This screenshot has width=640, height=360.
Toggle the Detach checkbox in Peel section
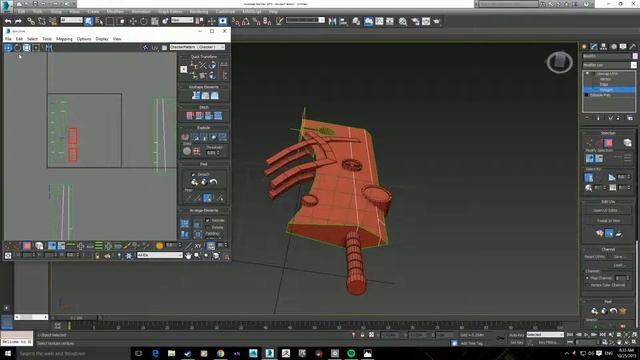point(193,174)
